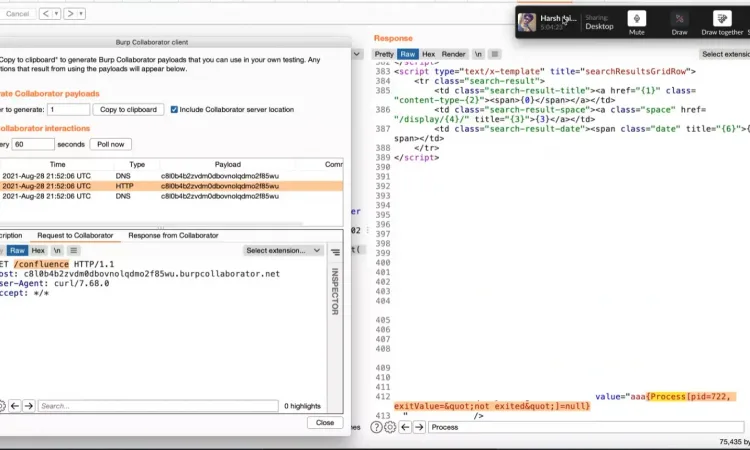Select the first DNS interaction row
Viewport: 750px width, 450px height.
point(171,176)
